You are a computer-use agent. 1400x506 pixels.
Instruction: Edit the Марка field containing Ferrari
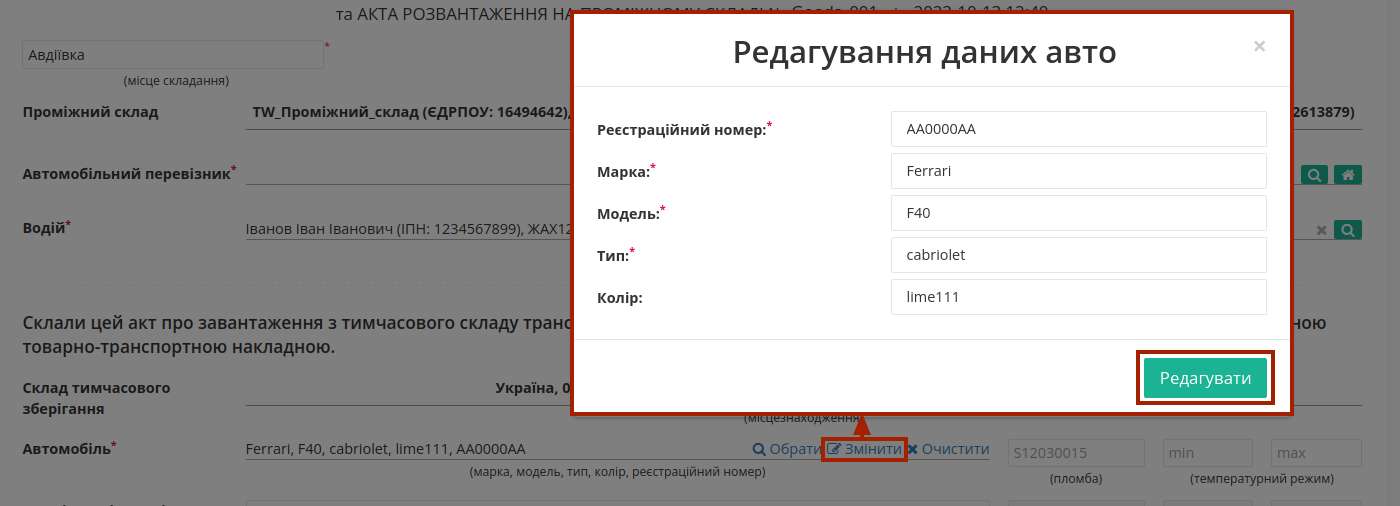pyautogui.click(x=1079, y=171)
